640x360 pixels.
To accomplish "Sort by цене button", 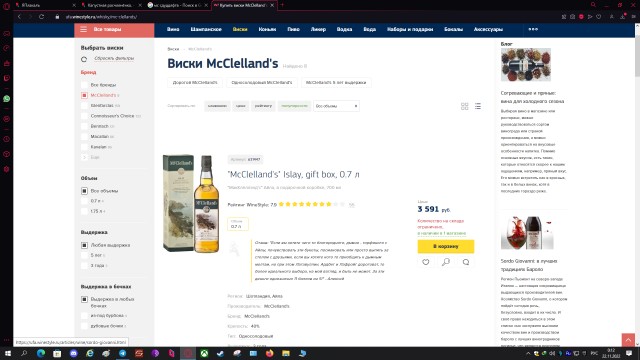I will [x=241, y=106].
